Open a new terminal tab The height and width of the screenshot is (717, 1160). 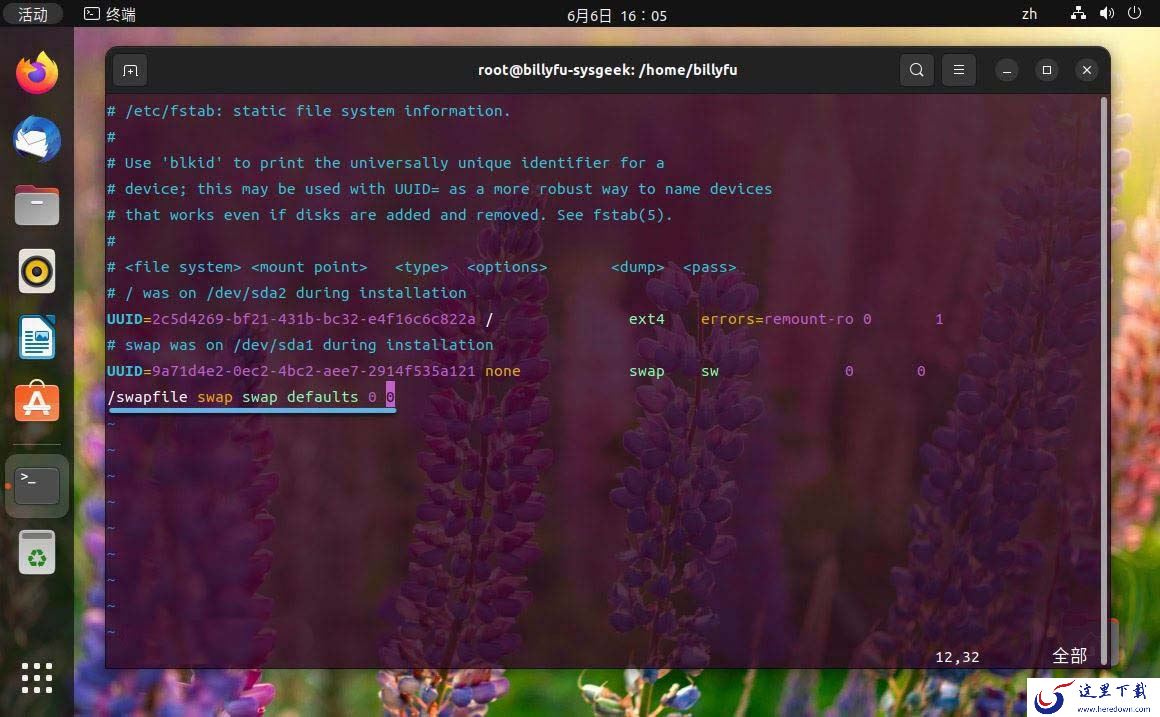[130, 70]
